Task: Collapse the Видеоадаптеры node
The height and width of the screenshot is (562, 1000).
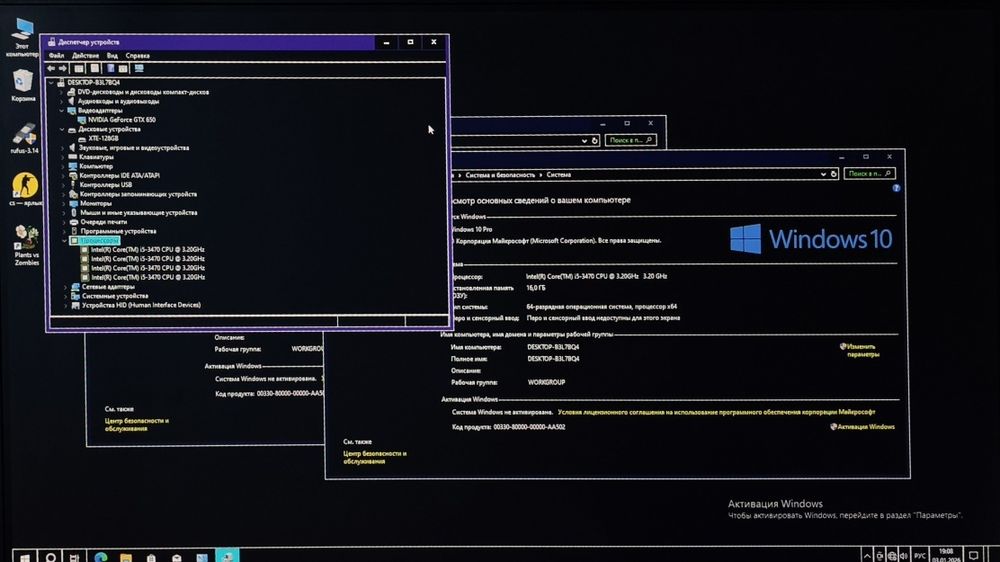Action: click(62, 110)
